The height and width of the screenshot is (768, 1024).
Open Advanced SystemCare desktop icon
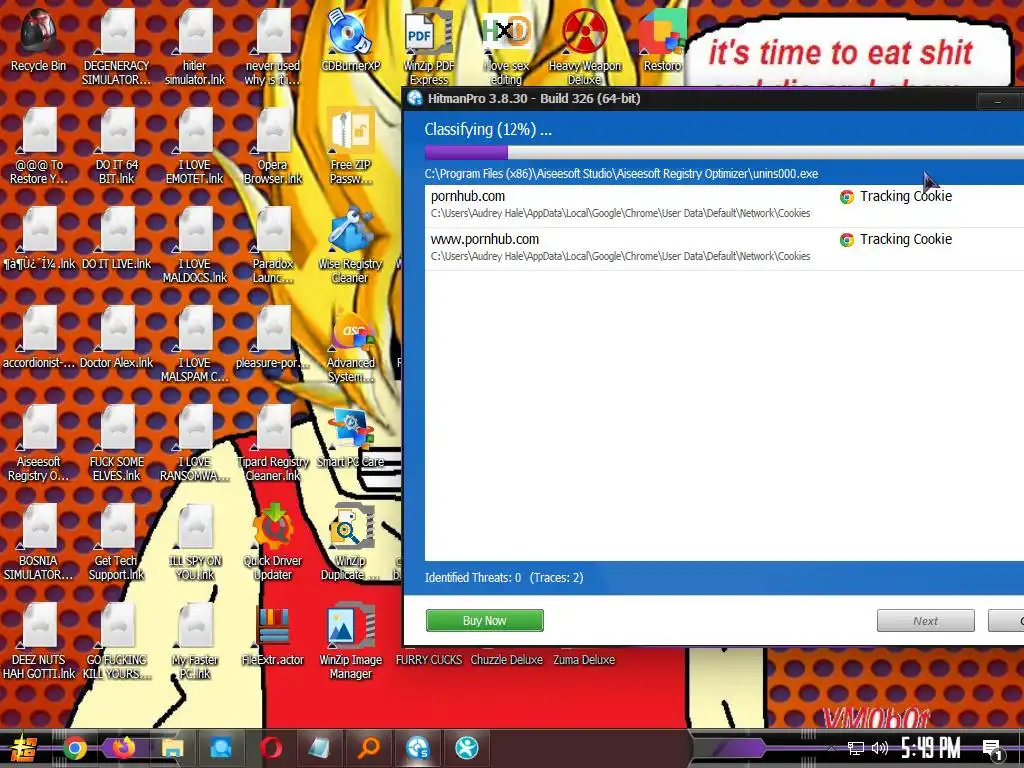pyautogui.click(x=351, y=345)
